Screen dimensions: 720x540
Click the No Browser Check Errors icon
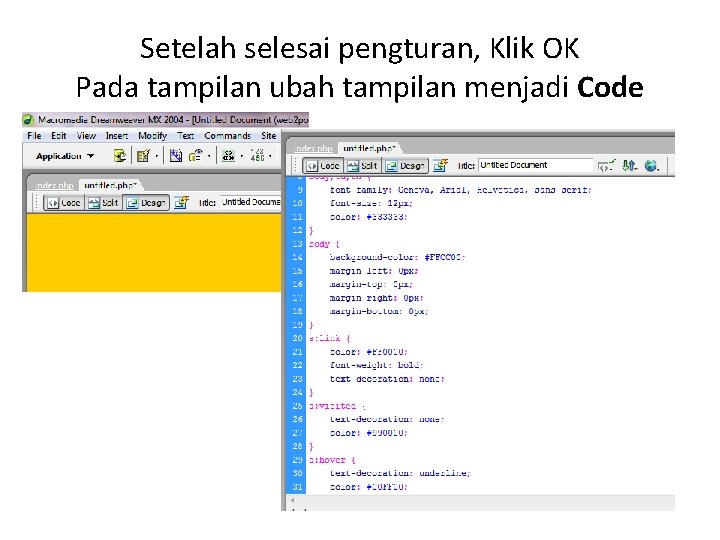click(x=607, y=165)
